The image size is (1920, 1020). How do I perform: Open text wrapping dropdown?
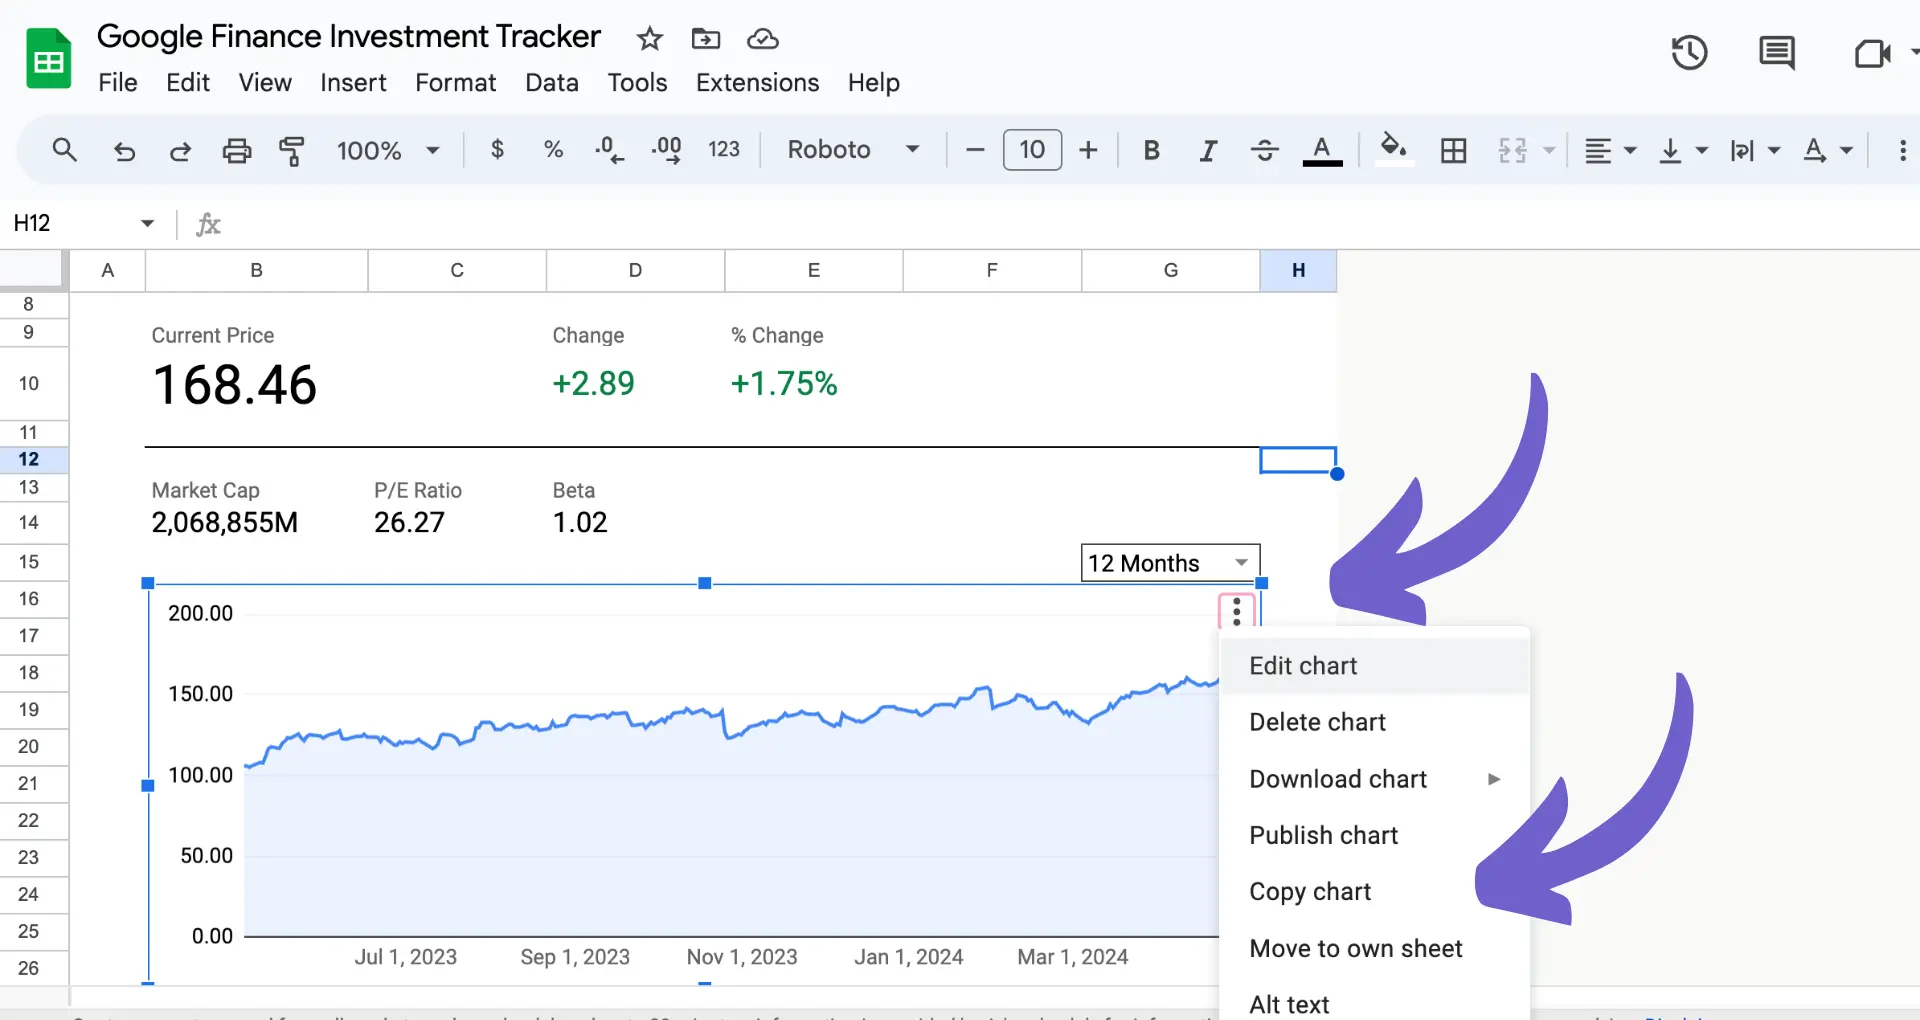[1755, 151]
